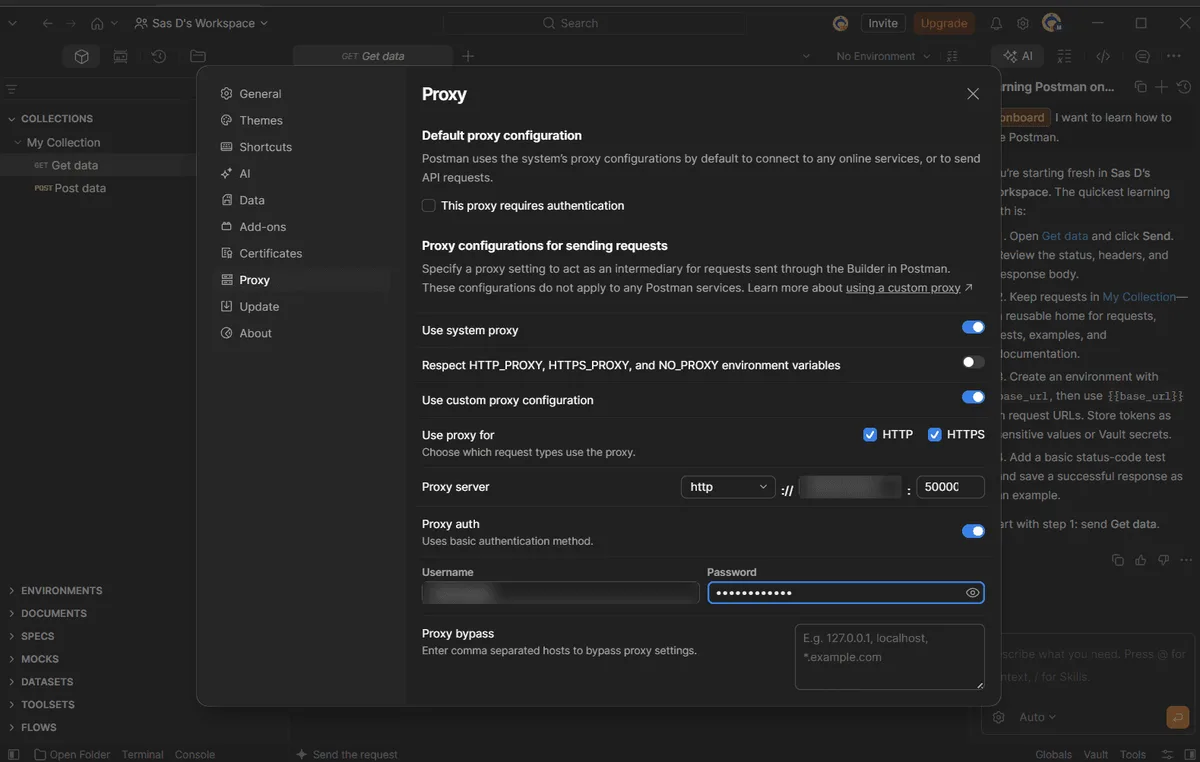Toggle respect environment variables switch
The image size is (1200, 762).
[x=973, y=362]
